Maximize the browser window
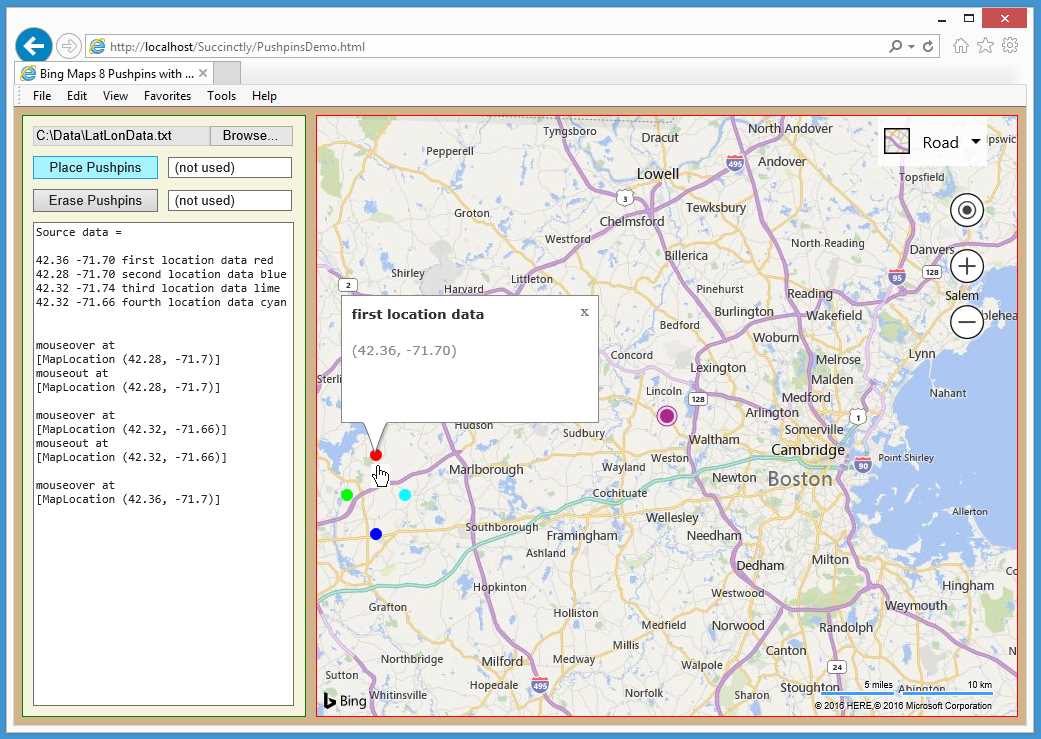Screen dimensions: 1041x739 (969, 19)
